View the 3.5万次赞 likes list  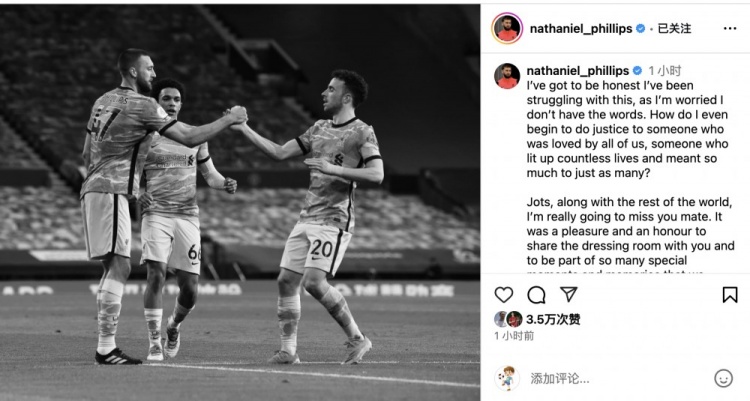pyautogui.click(x=553, y=319)
